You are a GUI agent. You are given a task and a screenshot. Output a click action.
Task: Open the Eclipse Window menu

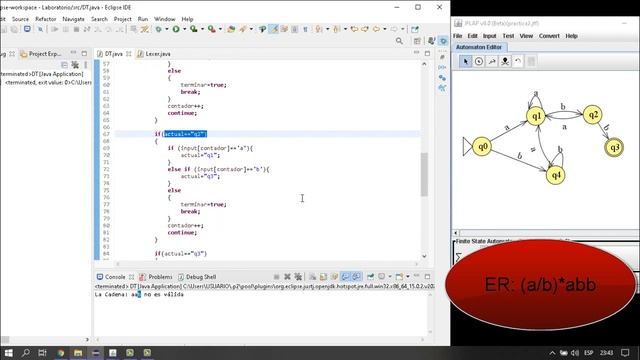[x=164, y=19]
